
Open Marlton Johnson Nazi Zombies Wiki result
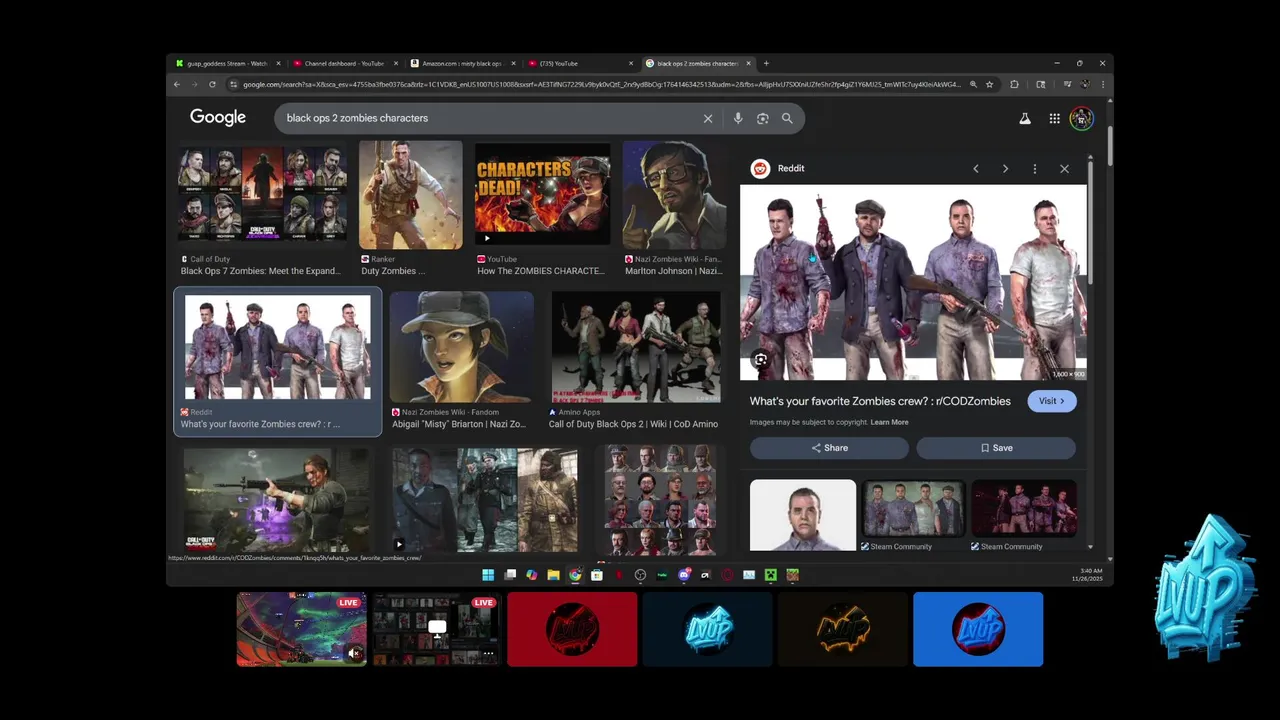[674, 208]
